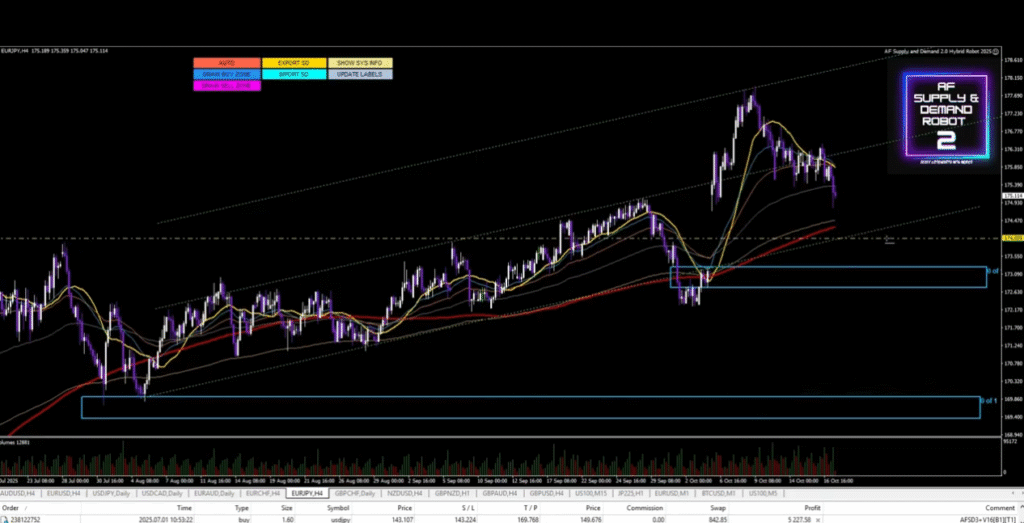Click the 842.85 swap value
Viewport: 1024px width, 523px height.
pyautogui.click(x=716, y=519)
